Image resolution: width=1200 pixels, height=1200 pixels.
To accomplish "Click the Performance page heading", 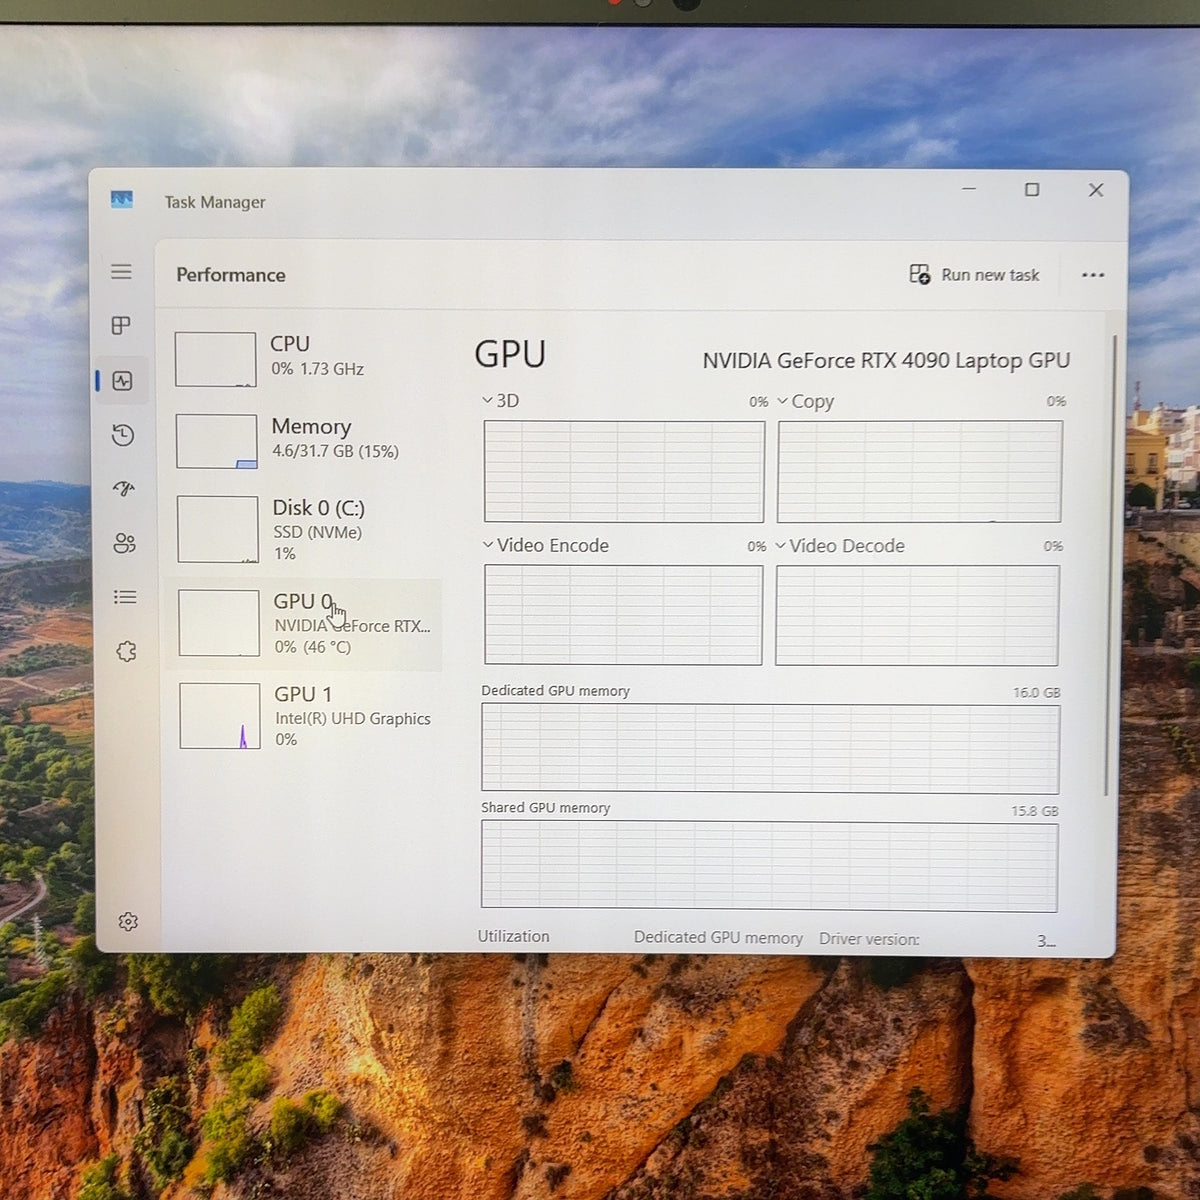I will click(x=231, y=275).
